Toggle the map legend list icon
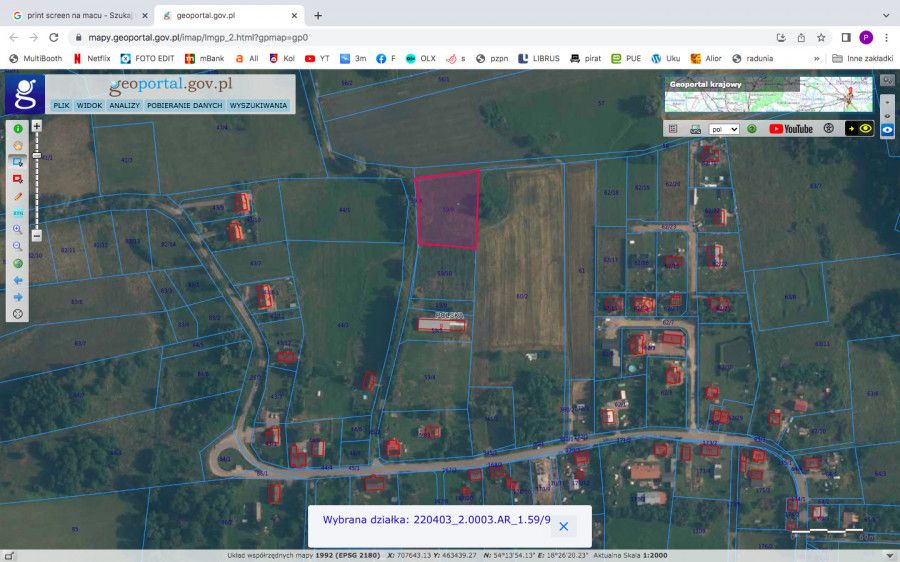 click(x=672, y=129)
